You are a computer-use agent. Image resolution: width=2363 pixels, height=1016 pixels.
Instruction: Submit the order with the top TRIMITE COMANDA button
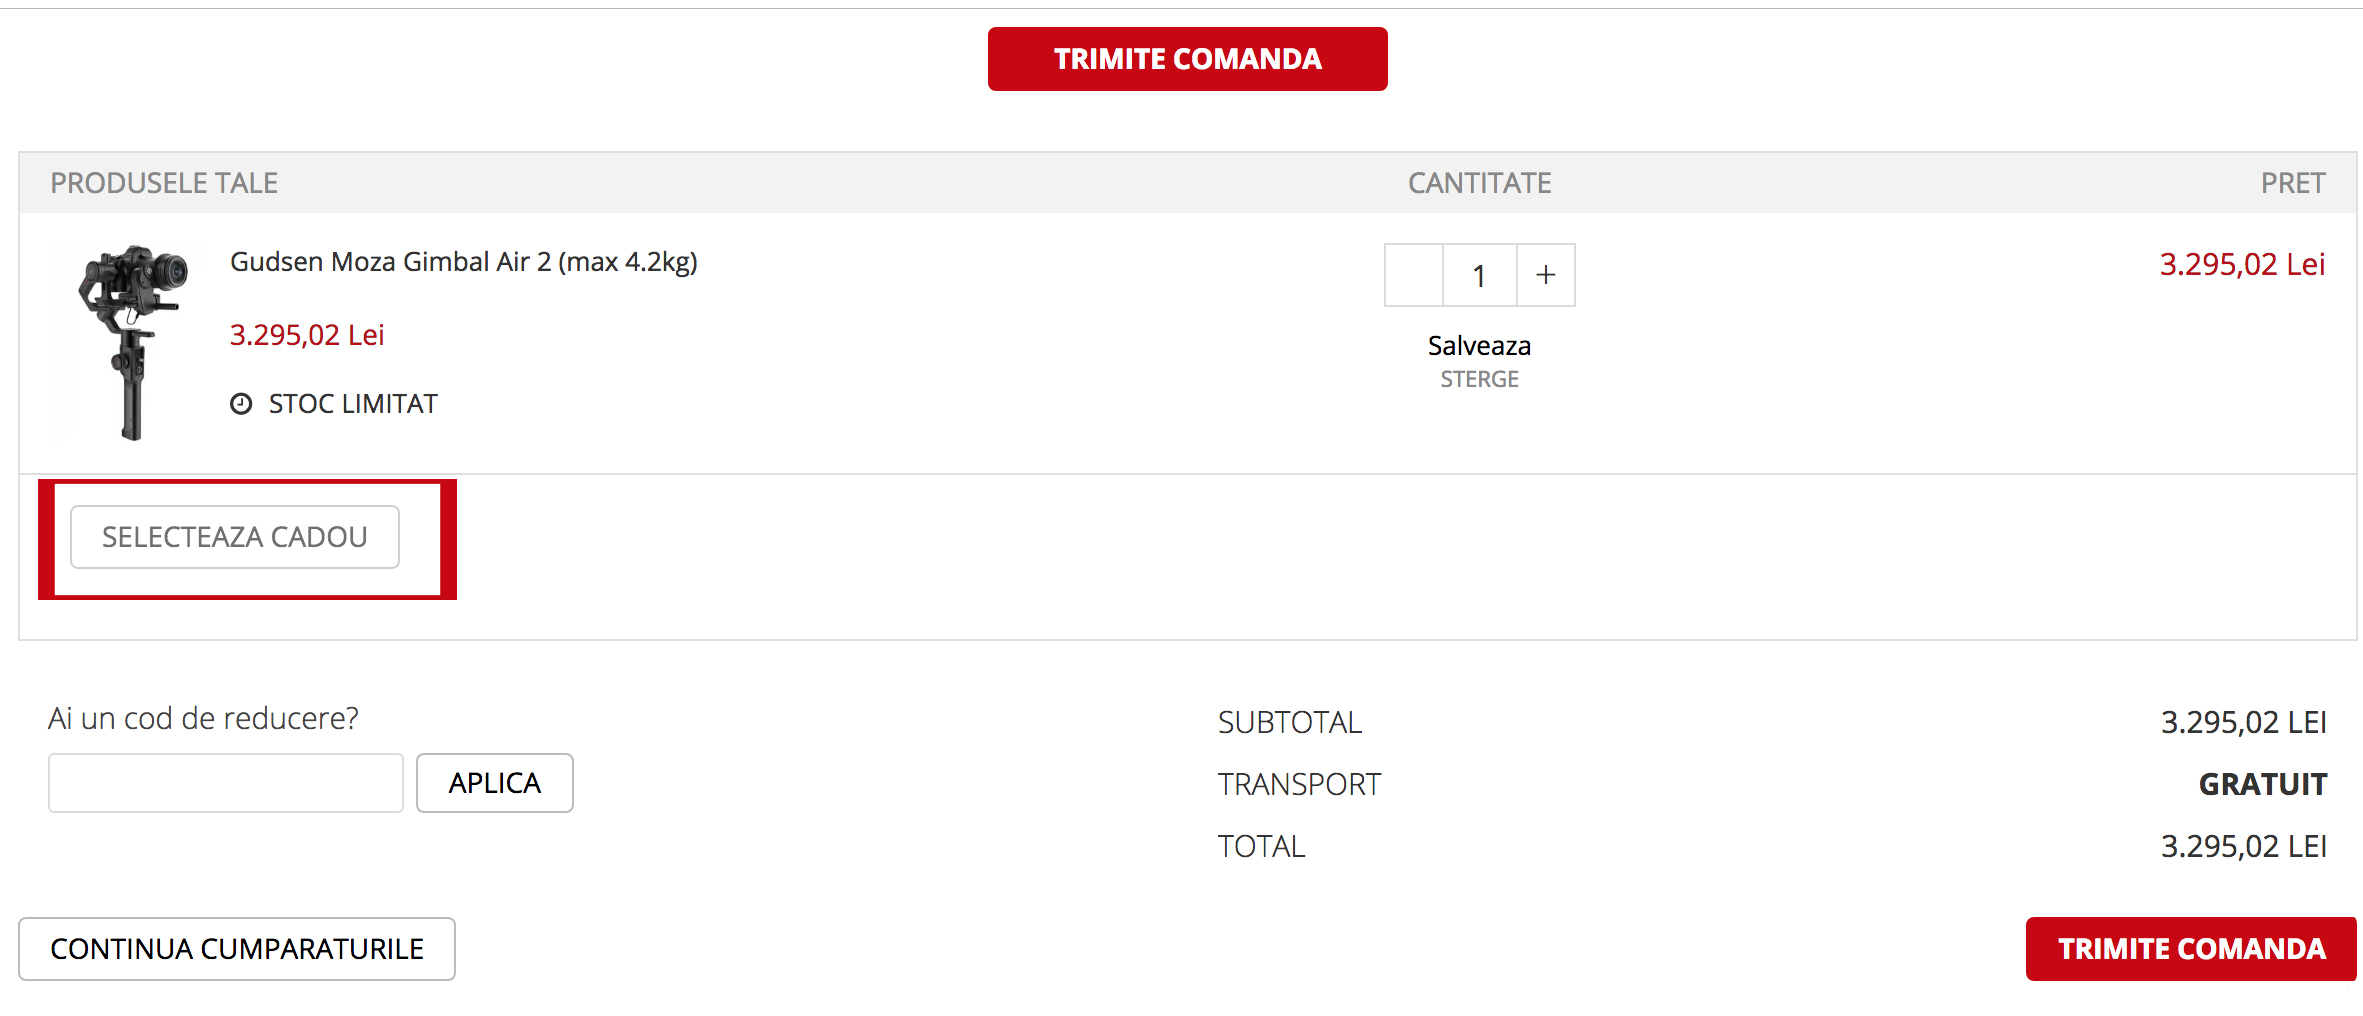pos(1188,59)
